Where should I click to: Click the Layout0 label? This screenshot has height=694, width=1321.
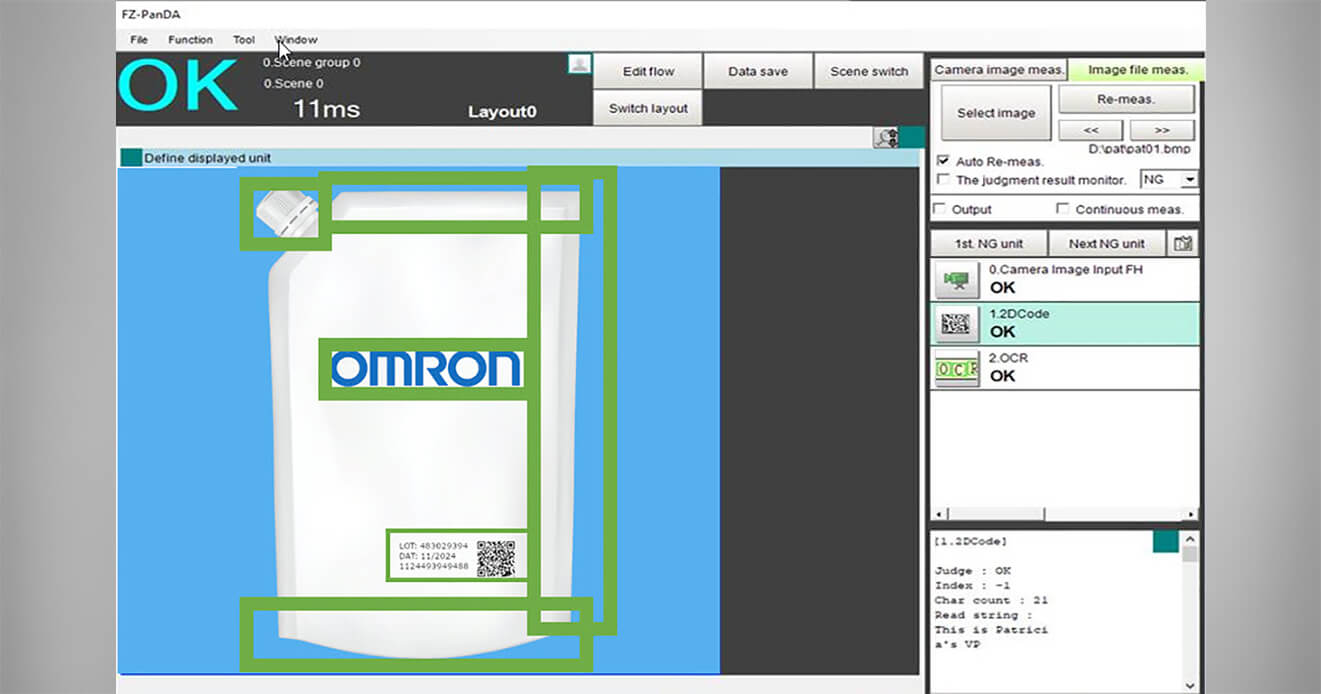tap(502, 112)
